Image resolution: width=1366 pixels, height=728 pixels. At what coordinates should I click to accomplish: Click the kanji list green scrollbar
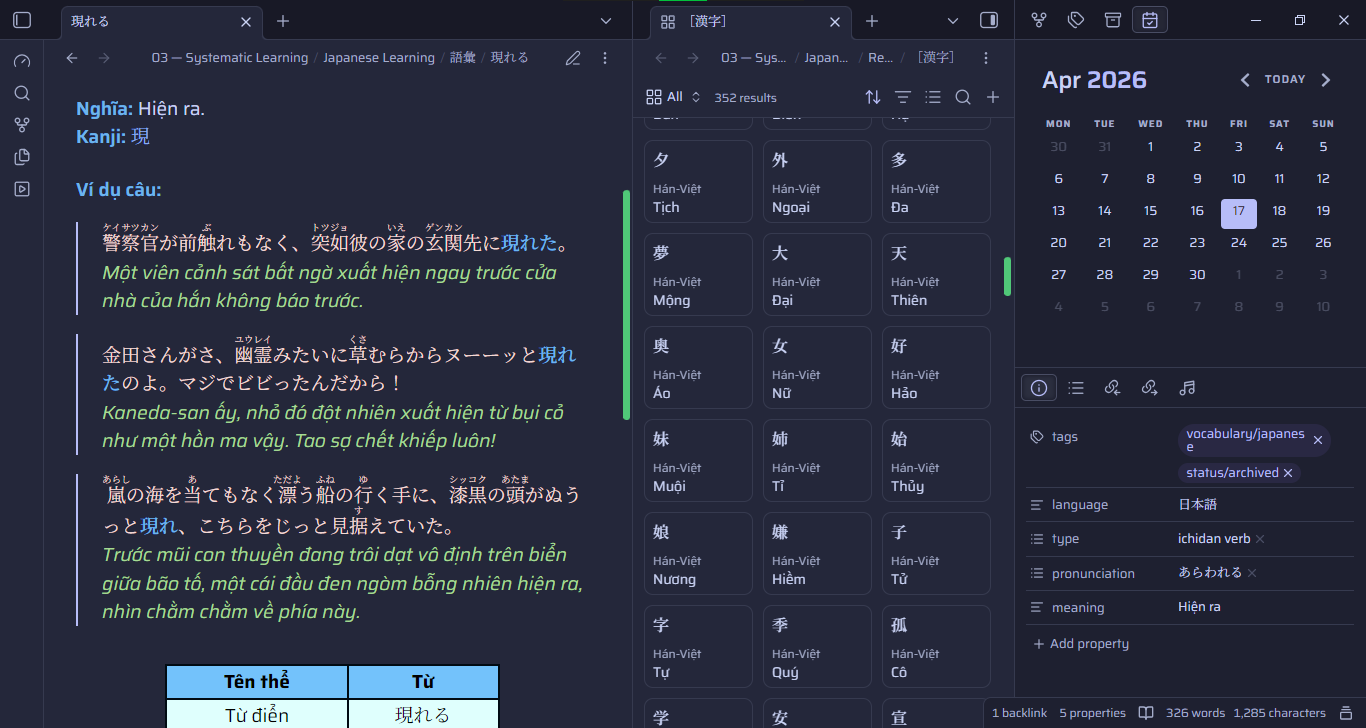pos(1007,276)
